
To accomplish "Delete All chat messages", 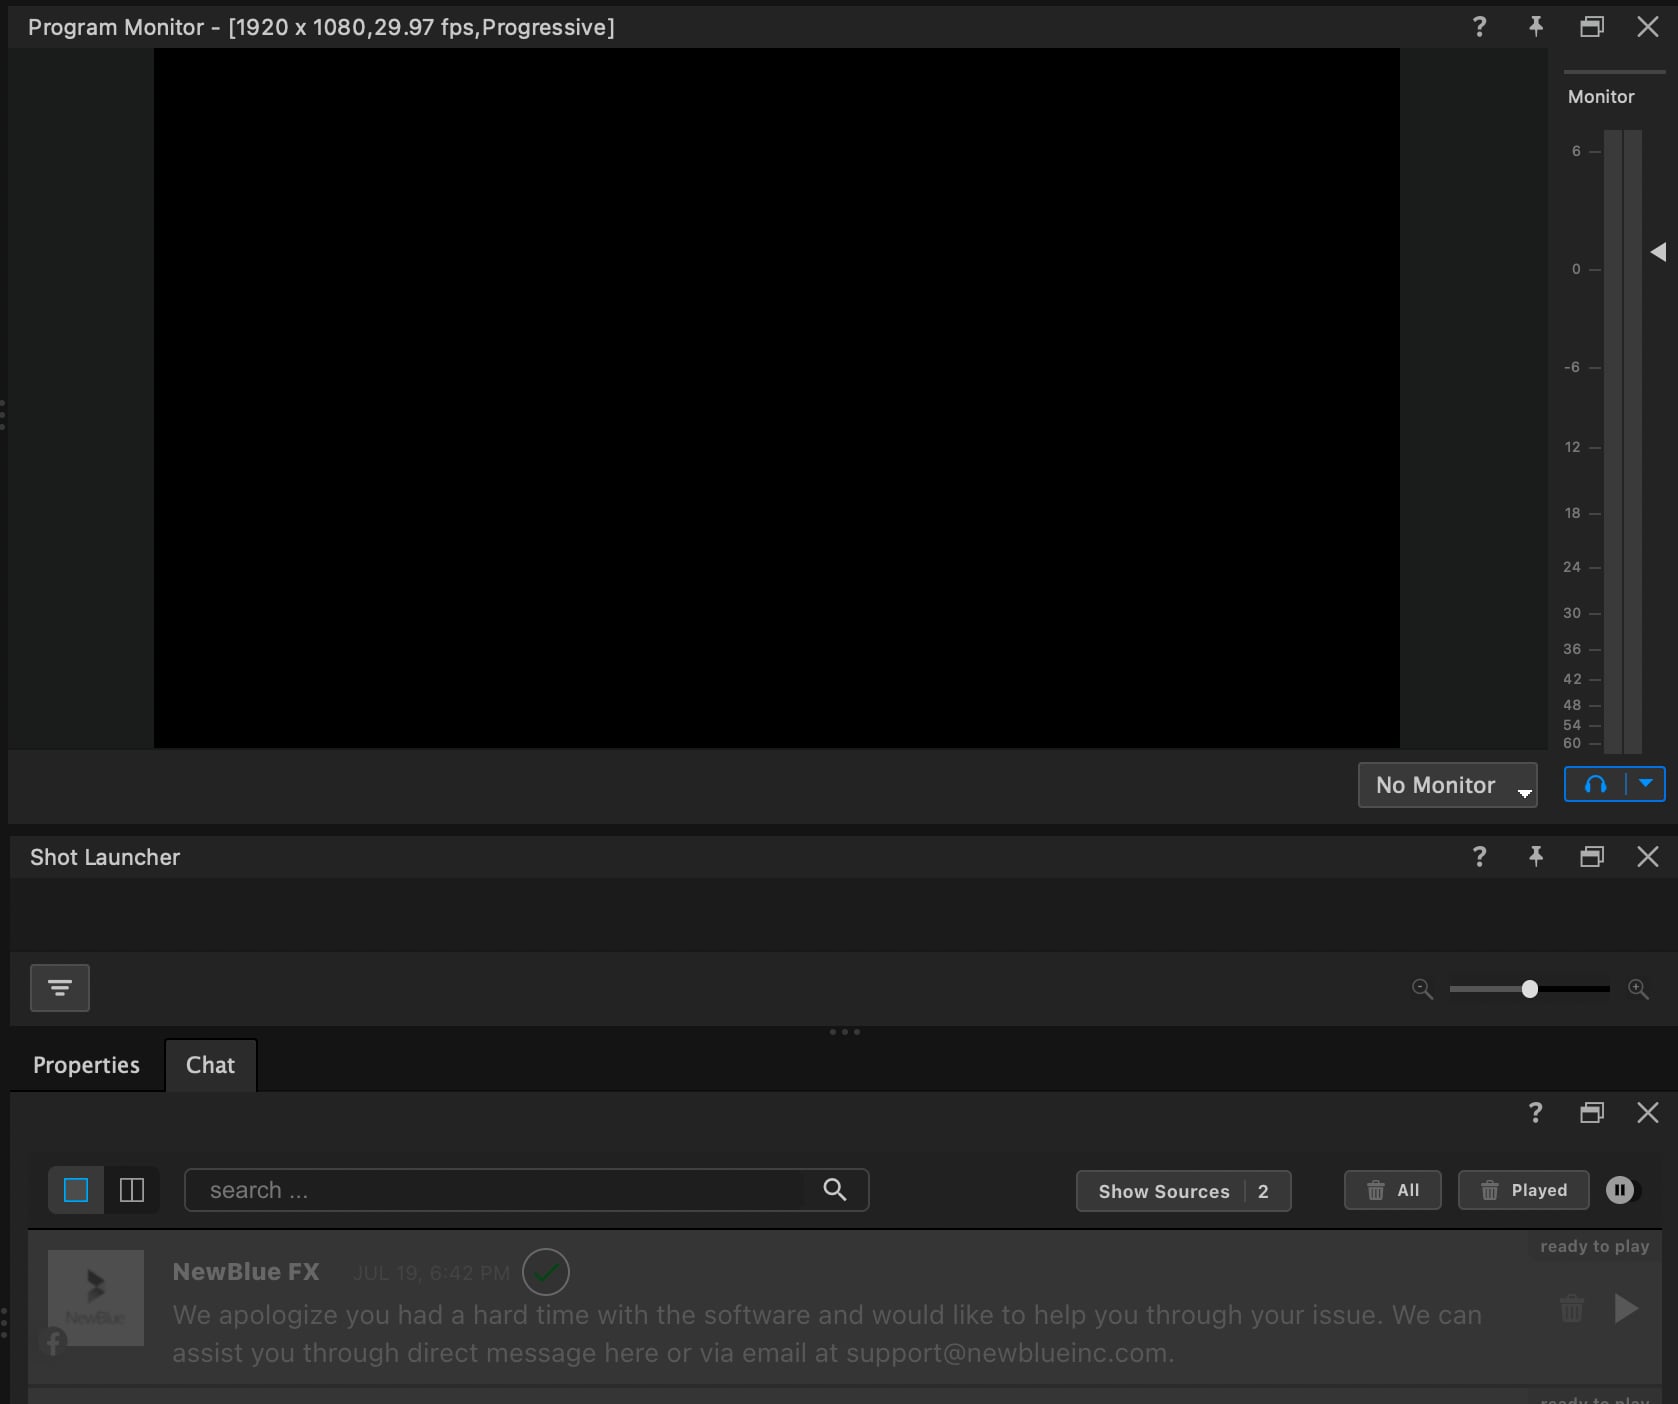I will click(x=1393, y=1190).
